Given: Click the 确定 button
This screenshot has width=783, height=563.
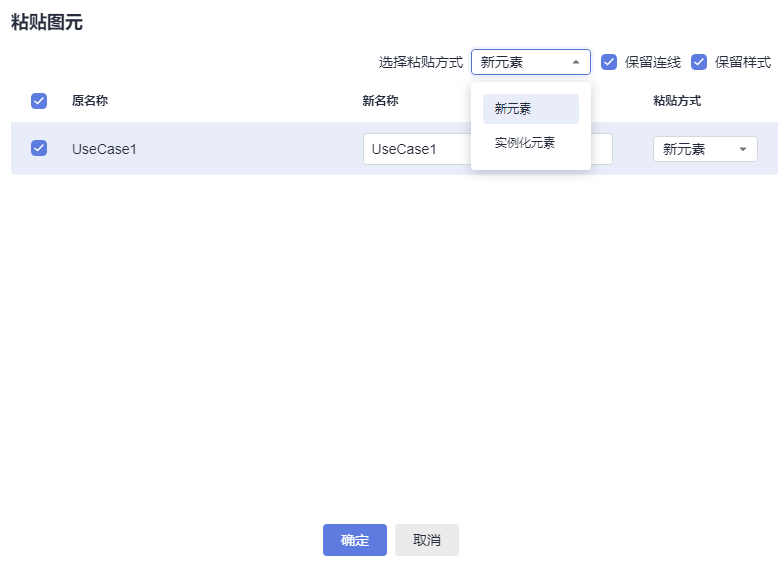Looking at the screenshot, I should pyautogui.click(x=355, y=540).
